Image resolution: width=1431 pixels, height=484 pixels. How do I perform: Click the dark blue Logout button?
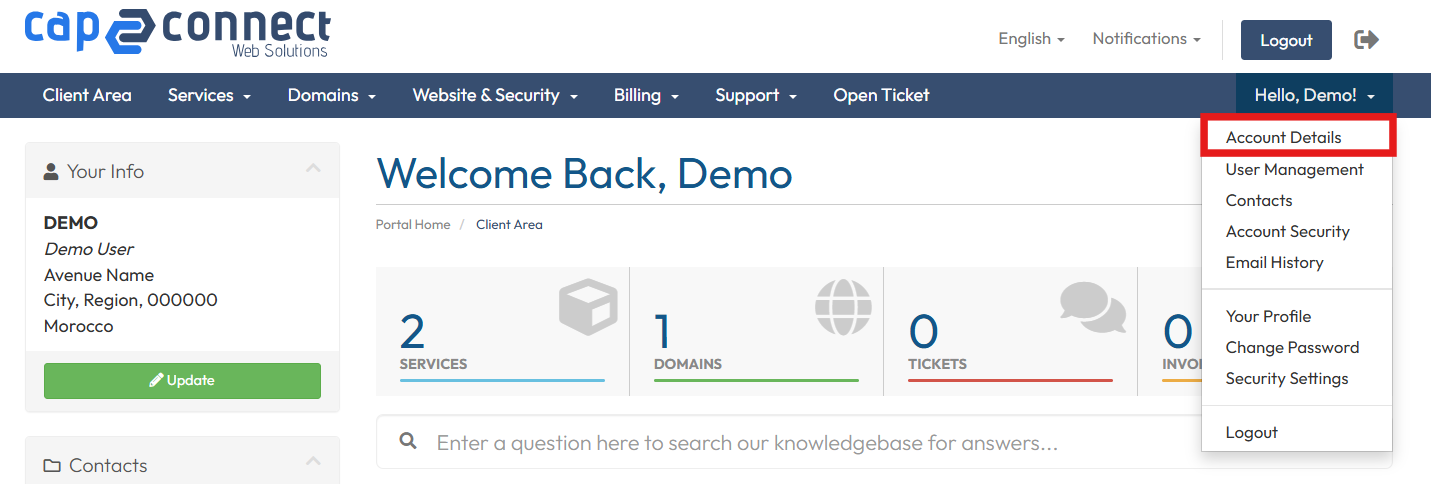(x=1286, y=40)
